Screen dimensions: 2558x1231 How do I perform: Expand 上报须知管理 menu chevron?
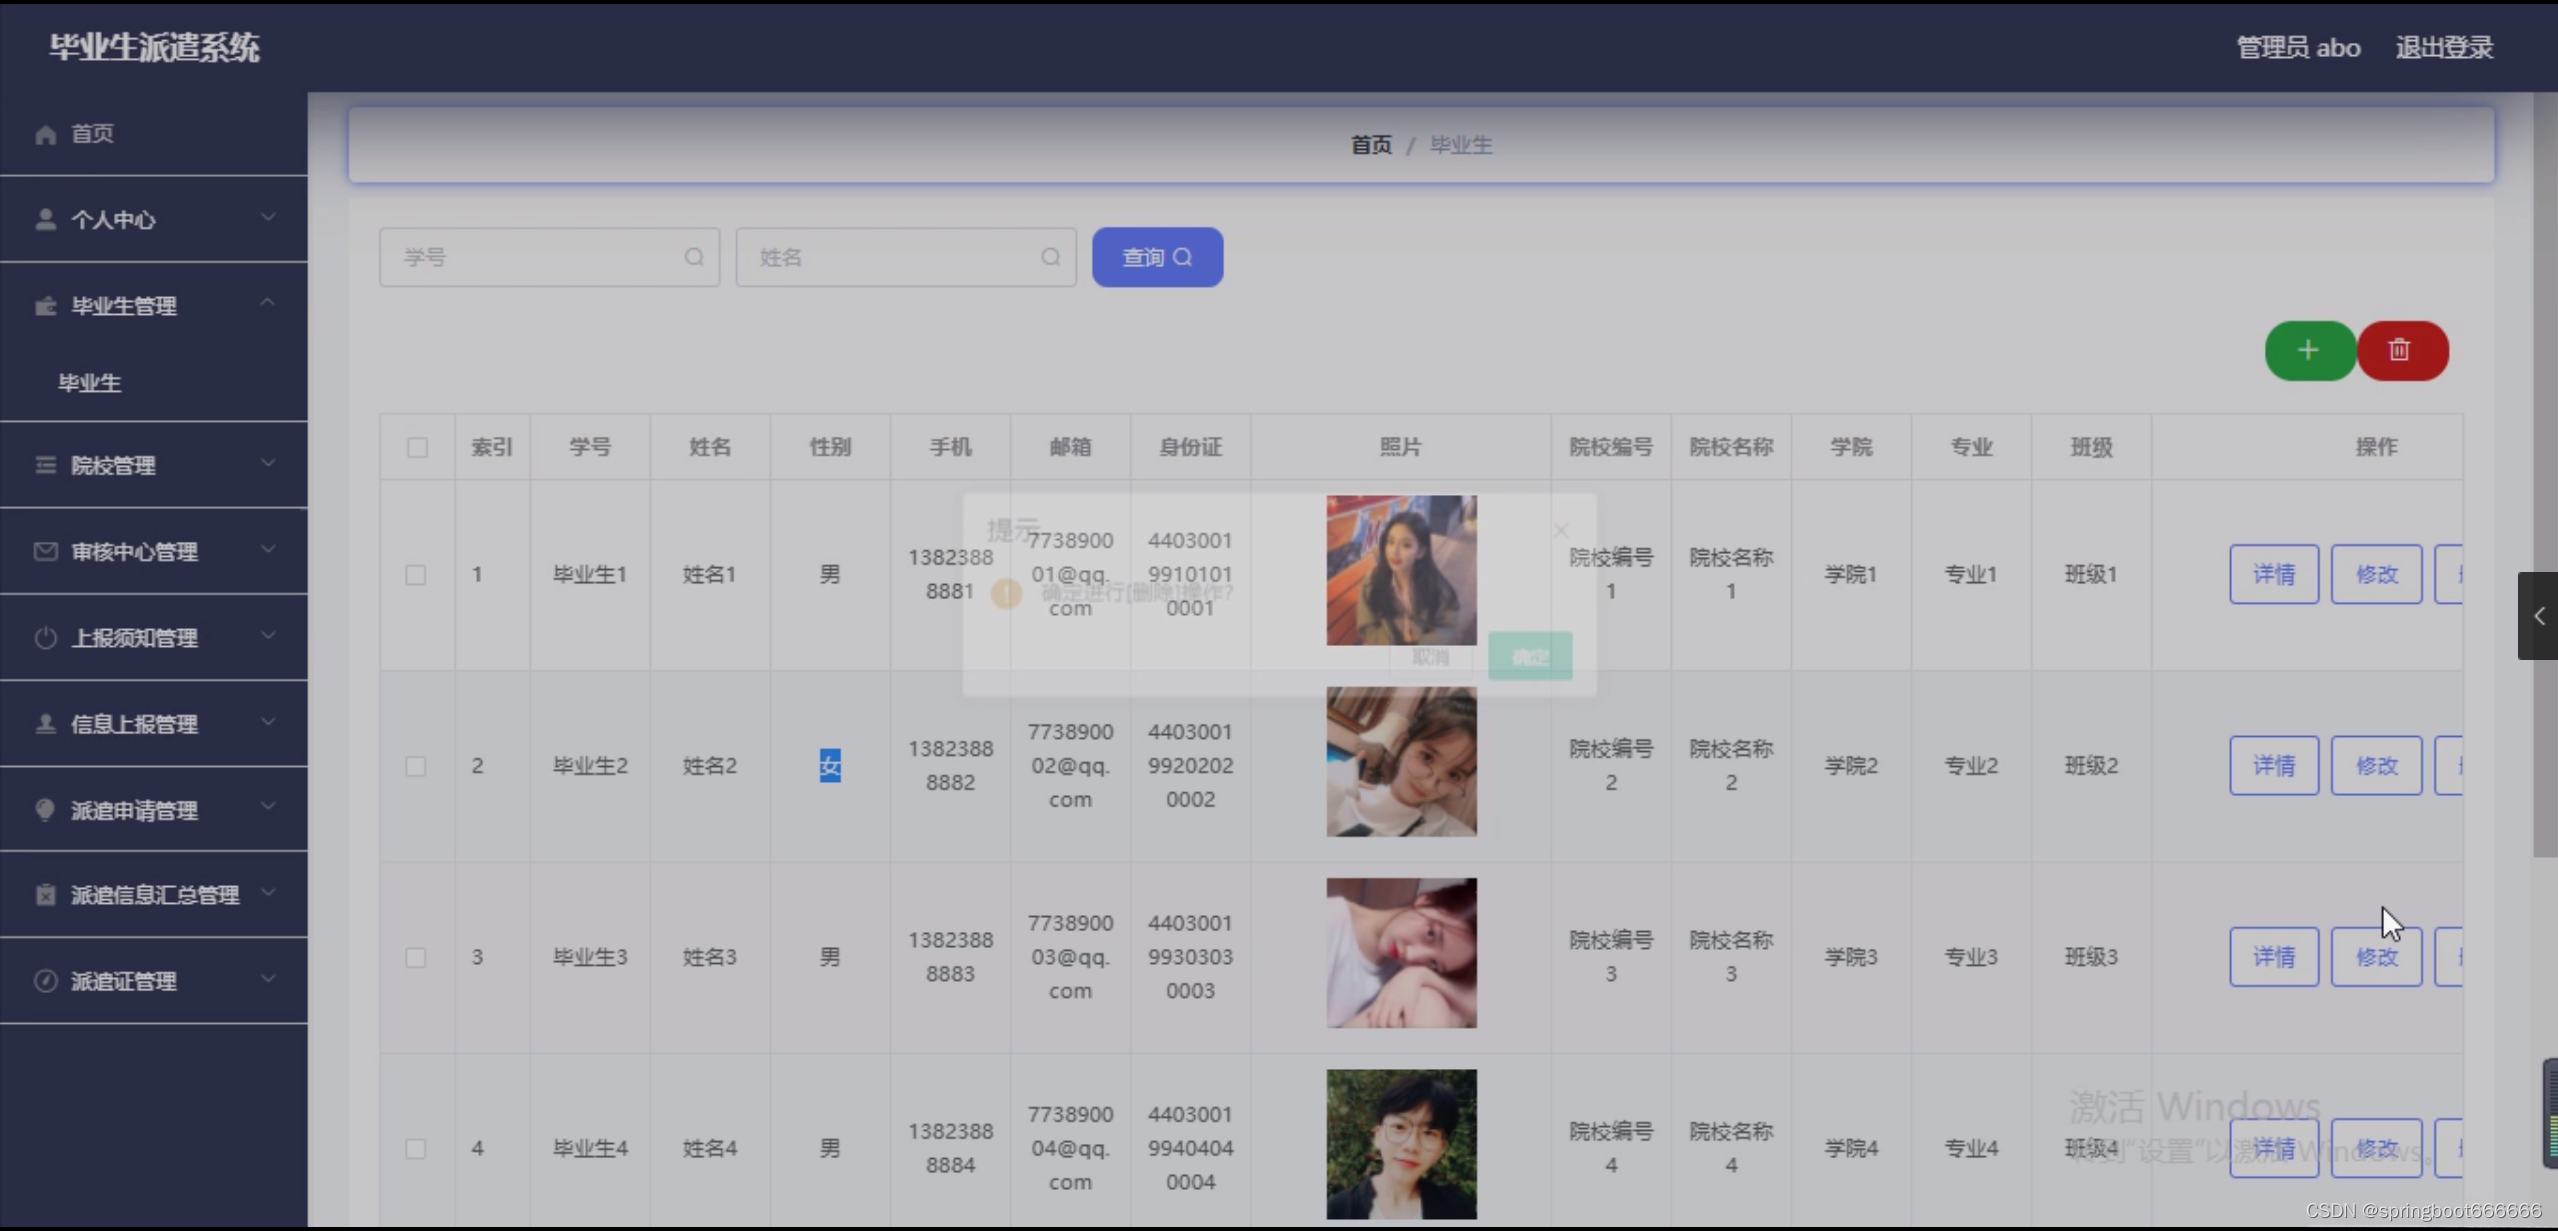coord(267,635)
